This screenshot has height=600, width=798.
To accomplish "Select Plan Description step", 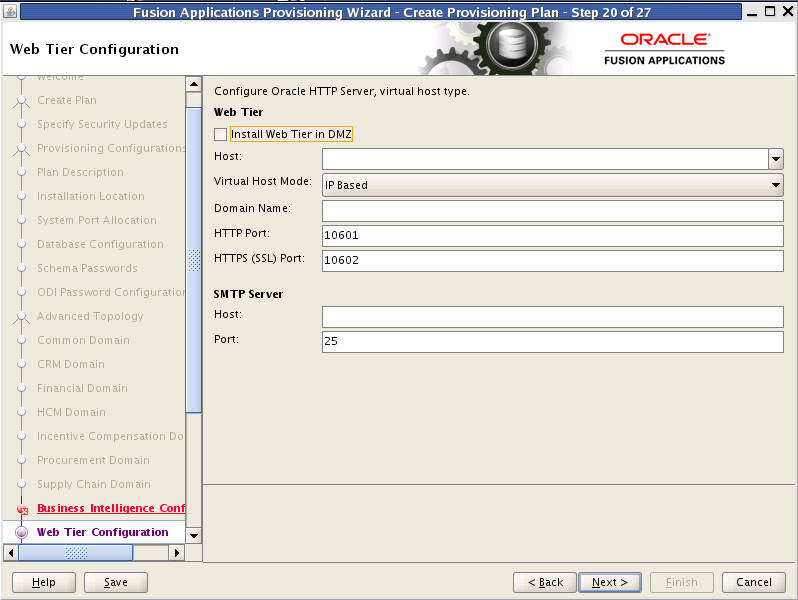I will 80,172.
